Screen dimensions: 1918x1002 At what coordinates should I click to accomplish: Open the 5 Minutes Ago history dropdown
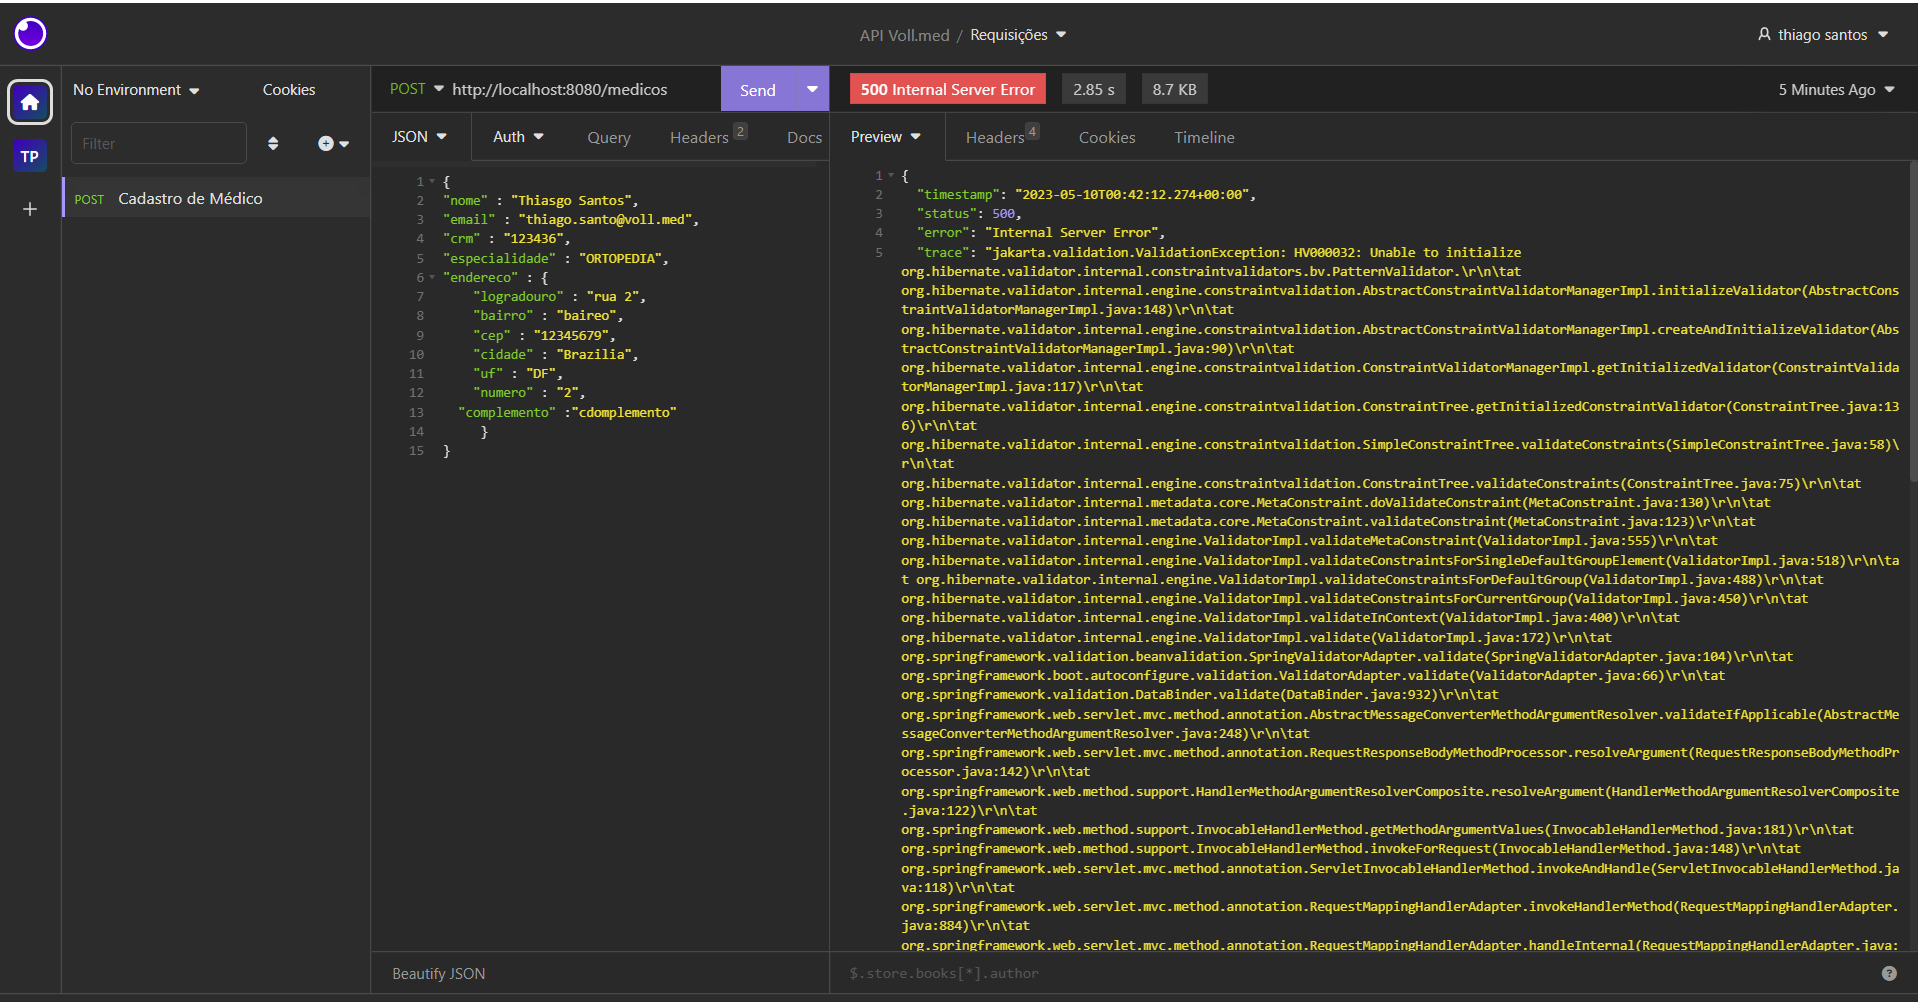[x=1837, y=90]
